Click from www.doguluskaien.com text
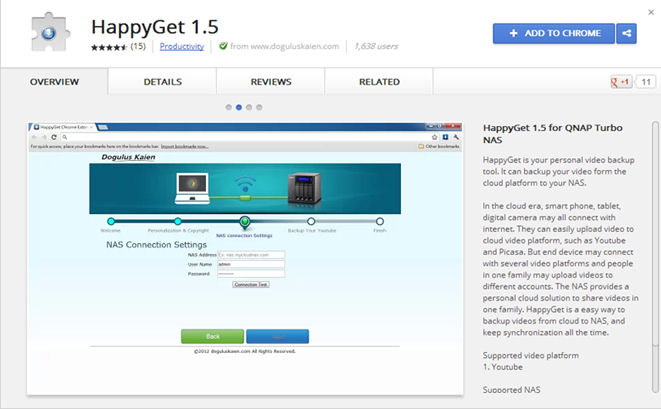 [285, 46]
